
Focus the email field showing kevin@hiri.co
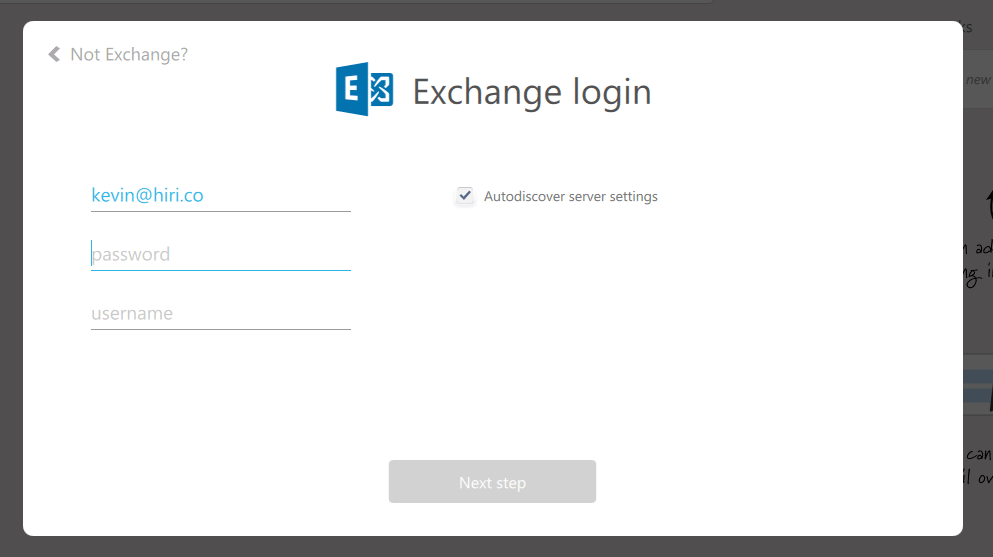pos(220,195)
